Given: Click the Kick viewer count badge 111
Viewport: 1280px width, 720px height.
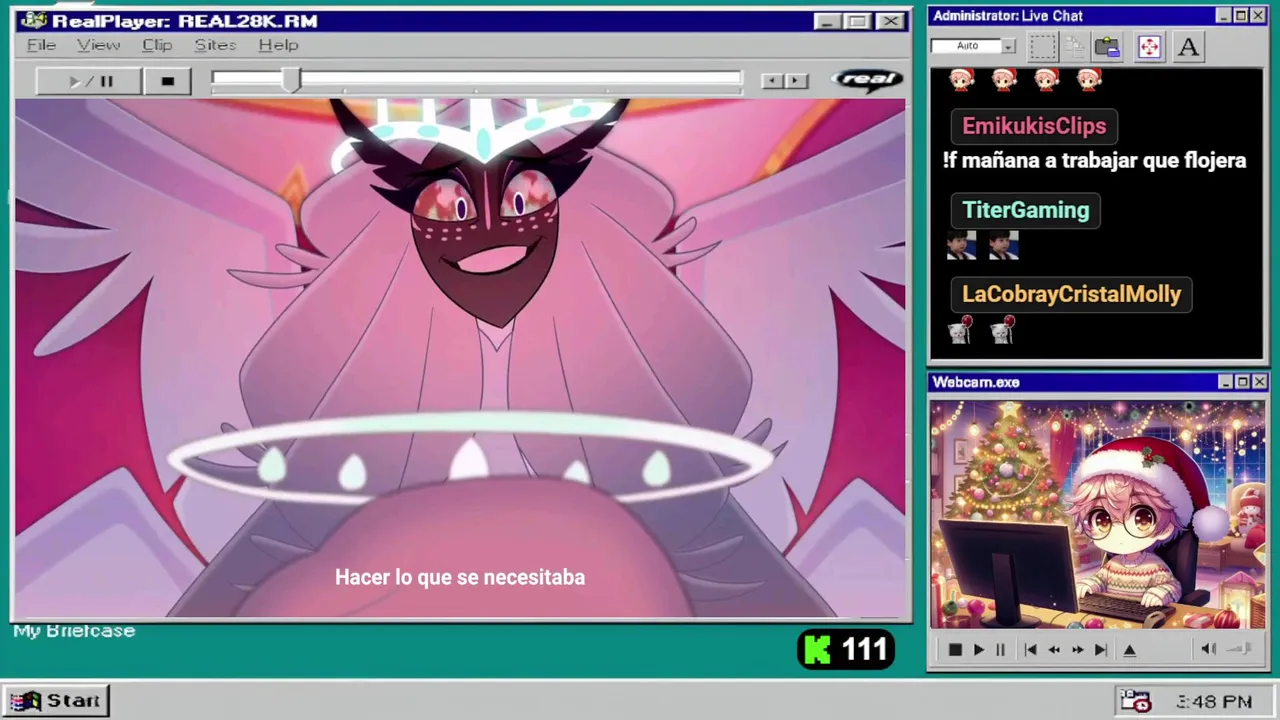Looking at the screenshot, I should pos(846,650).
